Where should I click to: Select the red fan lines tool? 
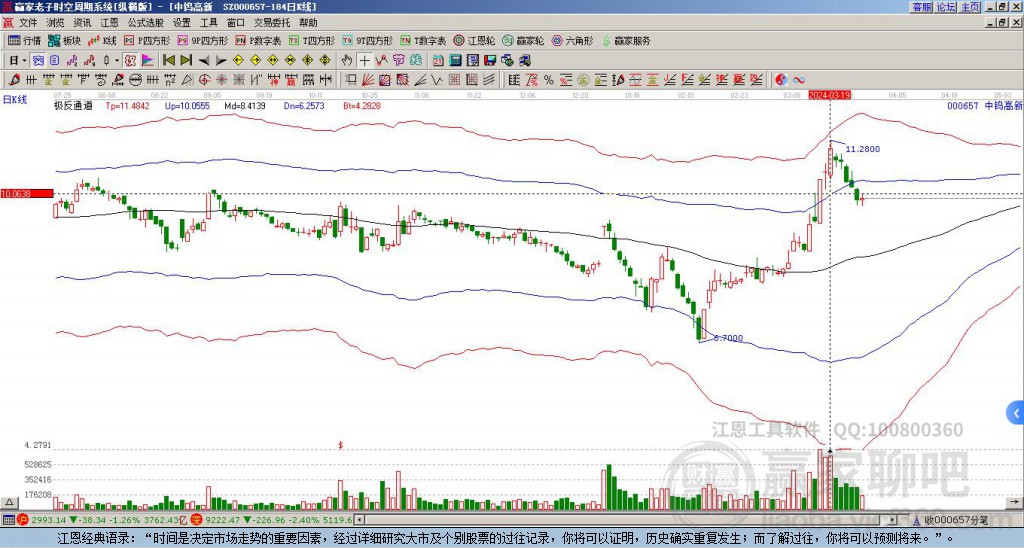tap(368, 80)
